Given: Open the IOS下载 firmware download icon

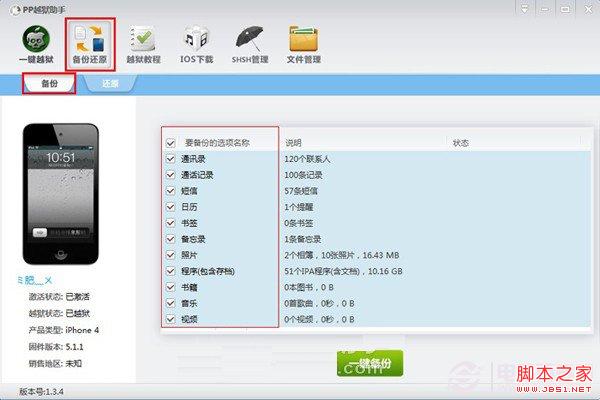Looking at the screenshot, I should tap(196, 44).
